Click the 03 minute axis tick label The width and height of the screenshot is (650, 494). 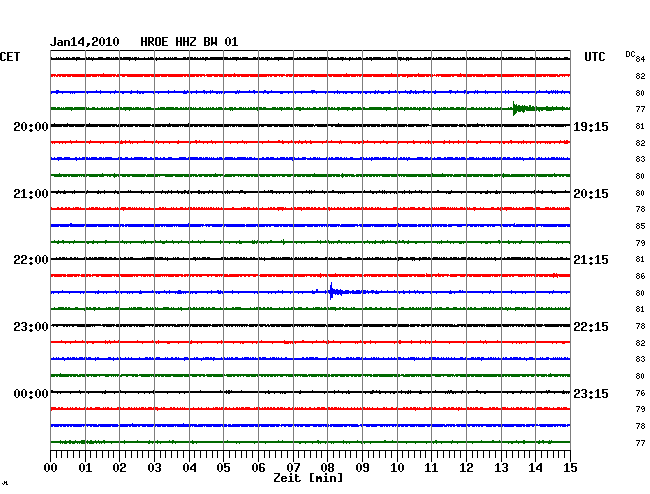[x=154, y=467]
